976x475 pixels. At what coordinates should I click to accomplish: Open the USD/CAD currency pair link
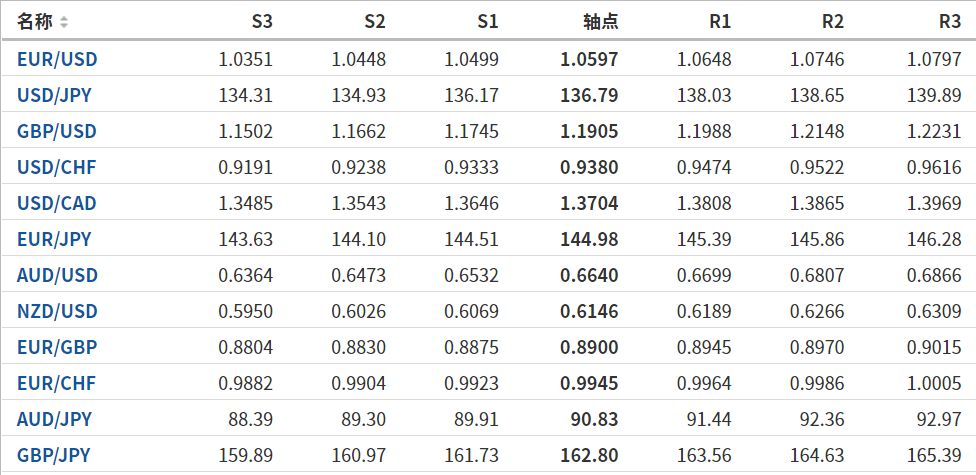(x=57, y=203)
